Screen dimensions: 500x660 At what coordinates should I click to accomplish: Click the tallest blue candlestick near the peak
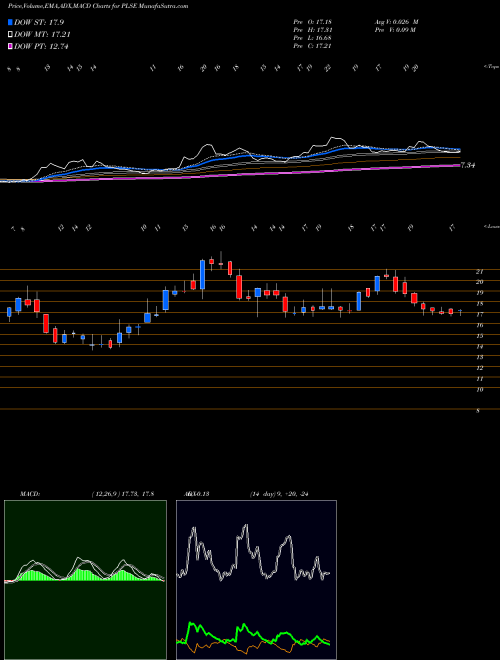pyautogui.click(x=202, y=274)
